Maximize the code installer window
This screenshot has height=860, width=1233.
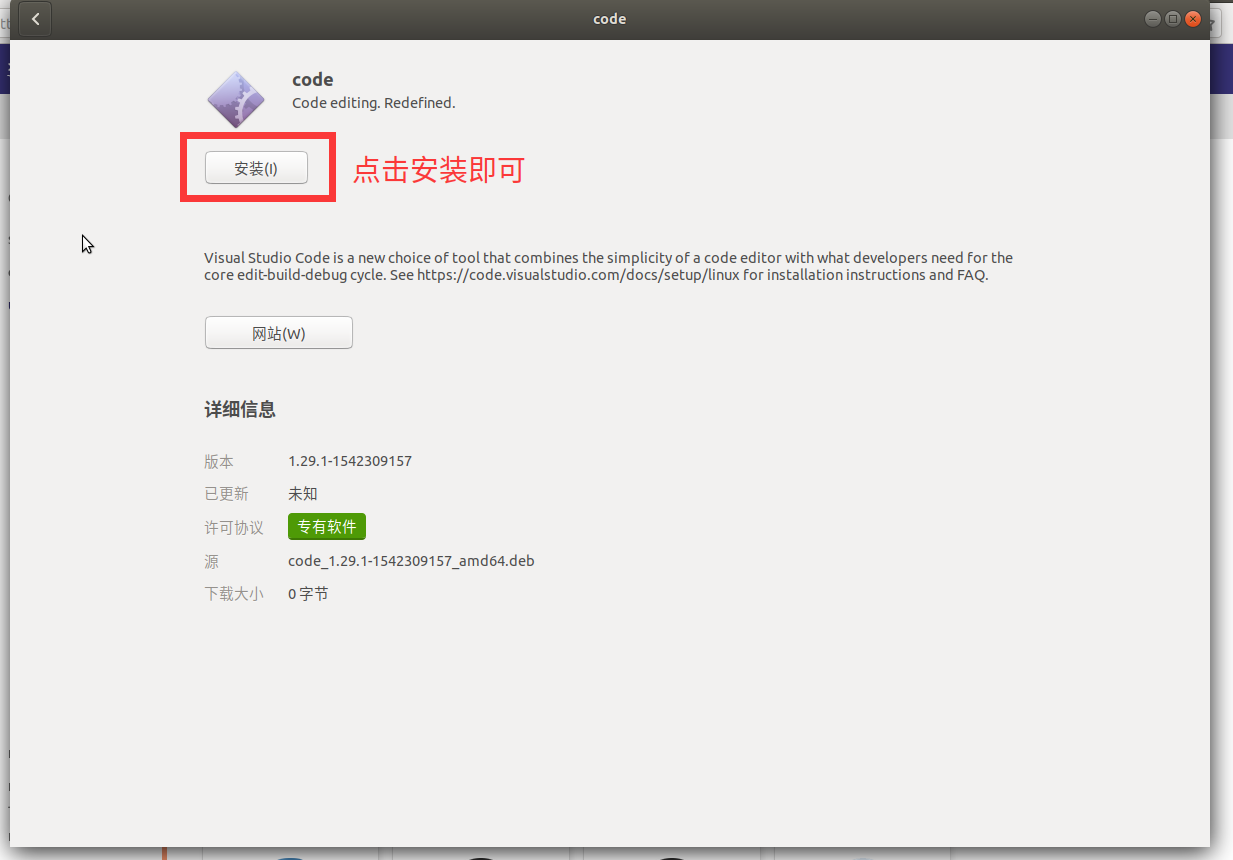pyautogui.click(x=1173, y=19)
